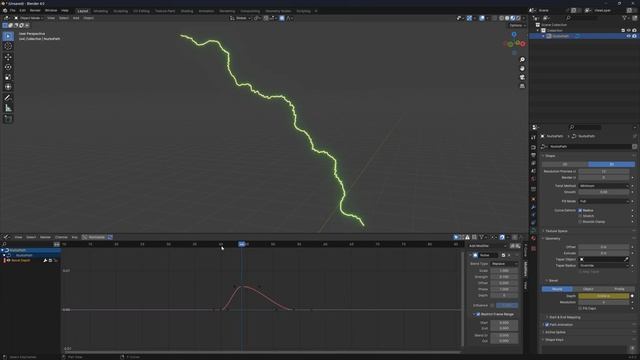Select the Transform tool in viewport toolbar
This screenshot has width=640, height=360.
[8, 87]
